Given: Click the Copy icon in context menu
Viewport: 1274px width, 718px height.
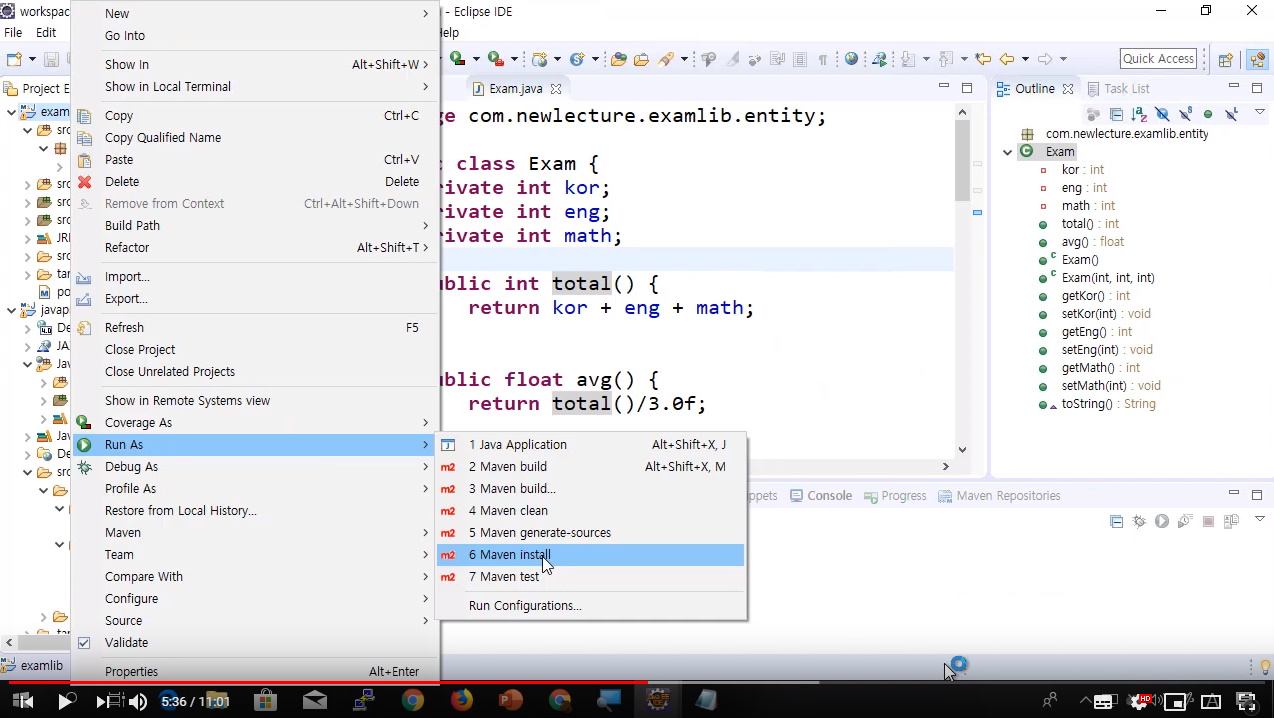Looking at the screenshot, I should (x=84, y=116).
